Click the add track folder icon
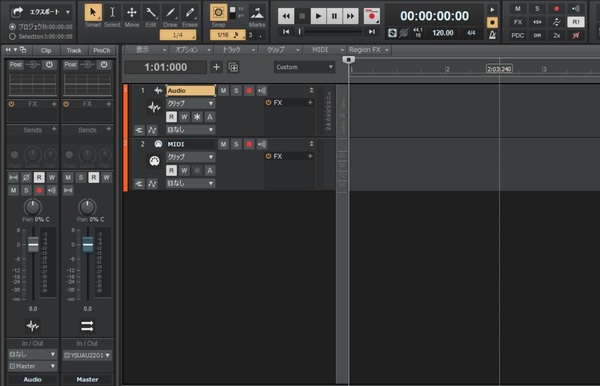The width and height of the screenshot is (600, 386). pos(233,67)
